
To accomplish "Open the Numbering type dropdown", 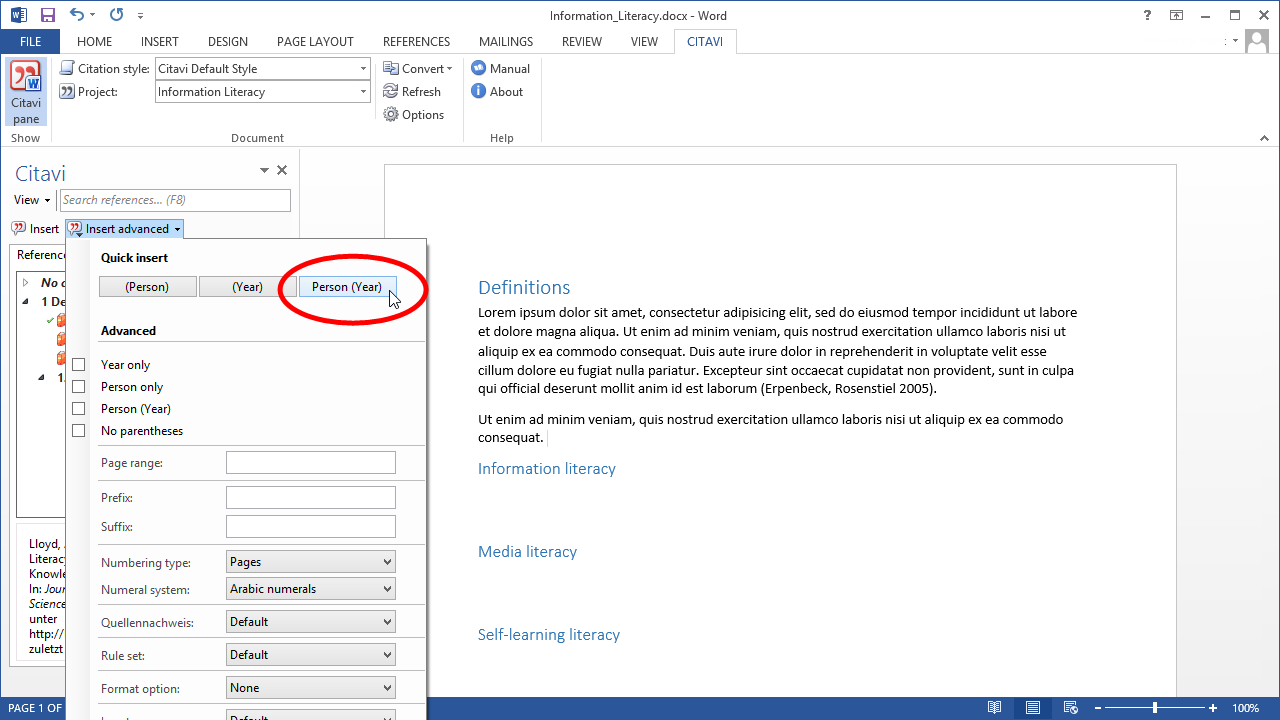I will (311, 562).
